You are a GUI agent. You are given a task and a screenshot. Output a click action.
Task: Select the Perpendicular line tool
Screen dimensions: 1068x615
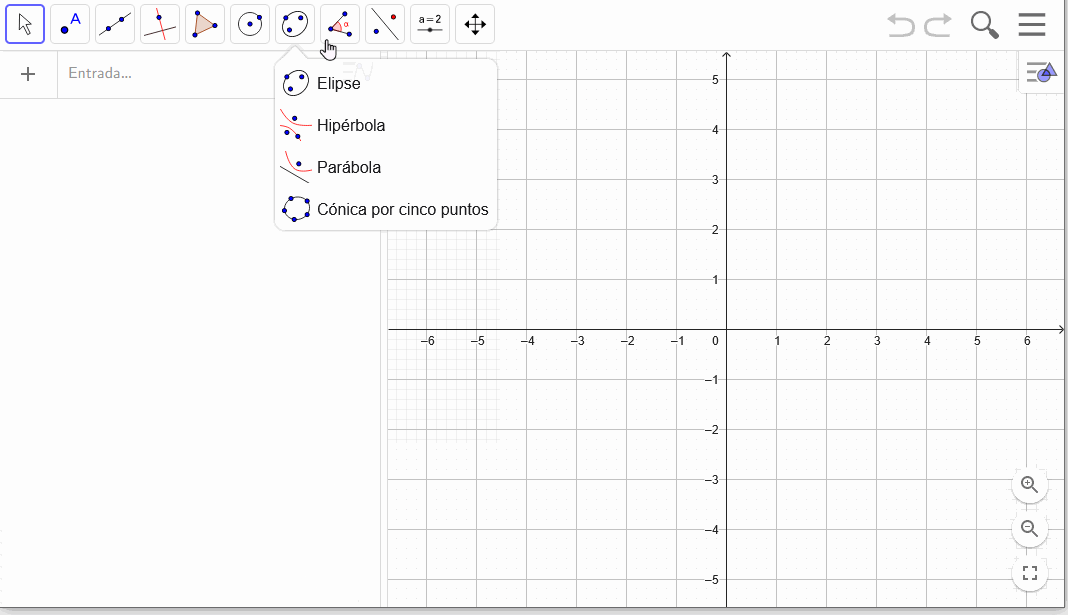click(160, 25)
